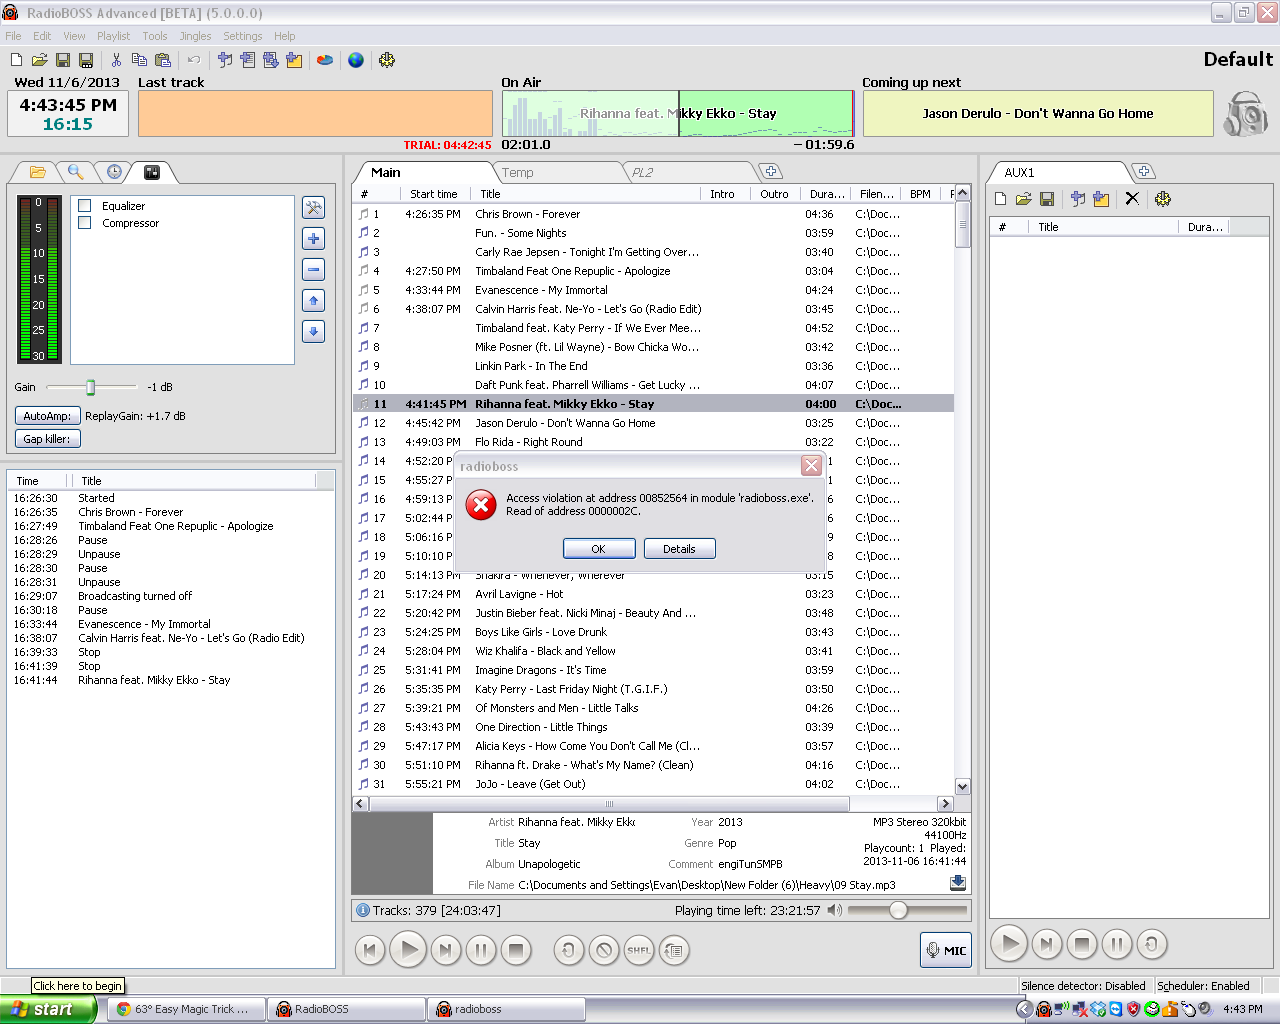Enable the Equalizer checkbox
Image resolution: width=1280 pixels, height=1024 pixels.
point(85,206)
